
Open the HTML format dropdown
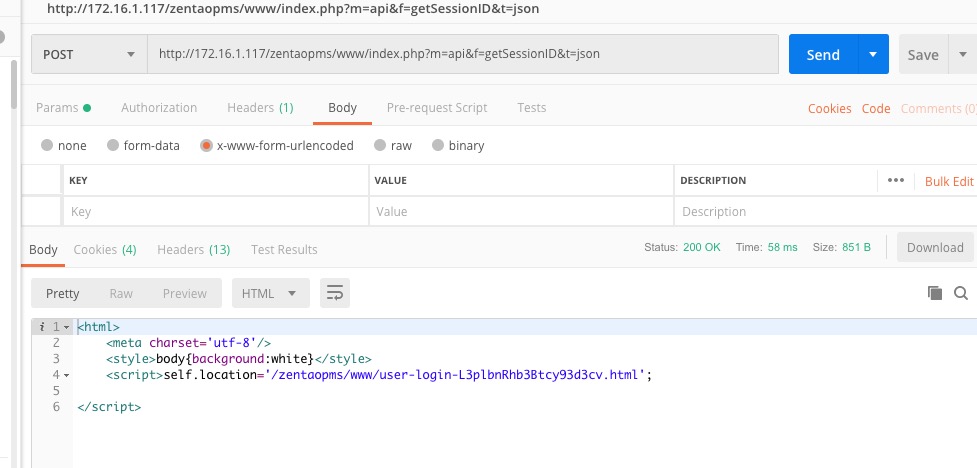(269, 293)
